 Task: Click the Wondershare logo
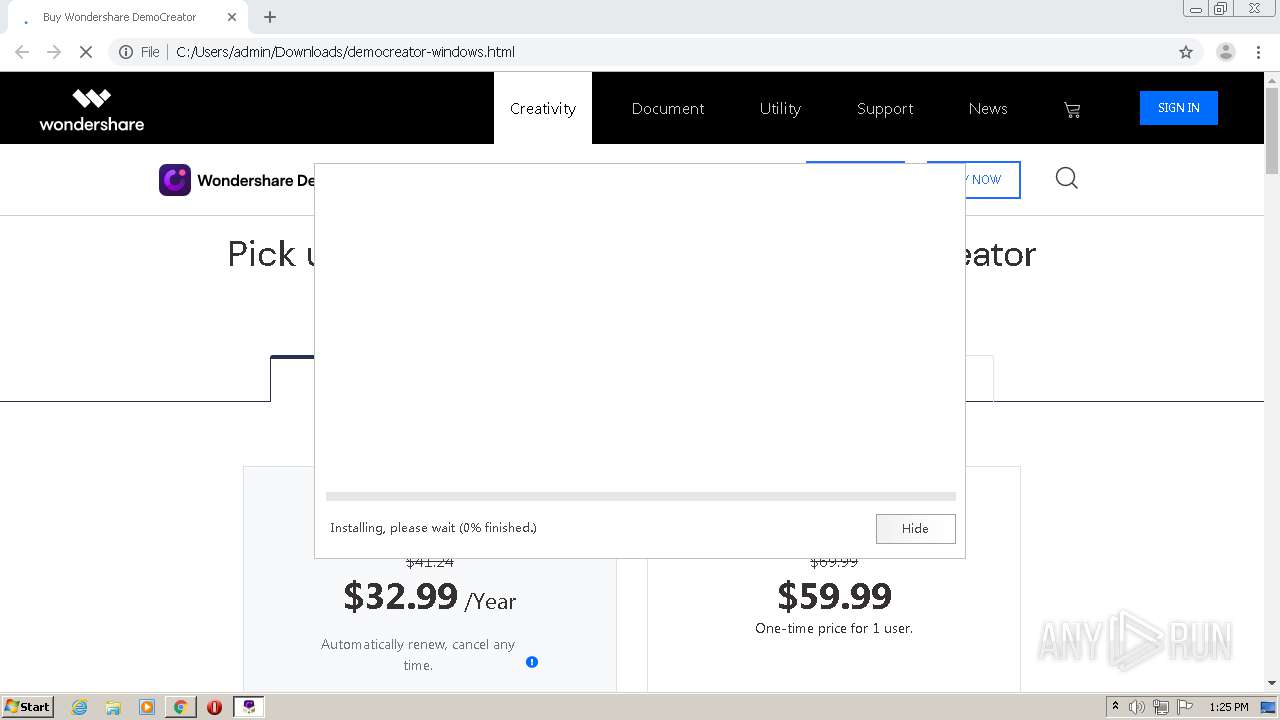click(x=92, y=109)
